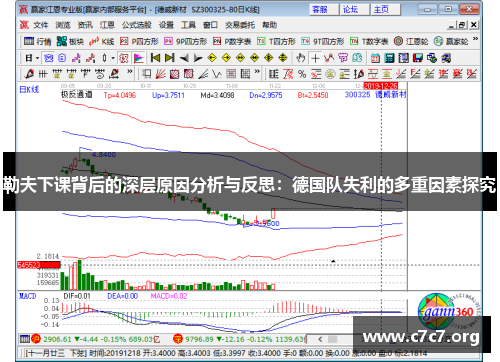Click the MACD panel label
This screenshot has width=500, height=362.
point(27,296)
